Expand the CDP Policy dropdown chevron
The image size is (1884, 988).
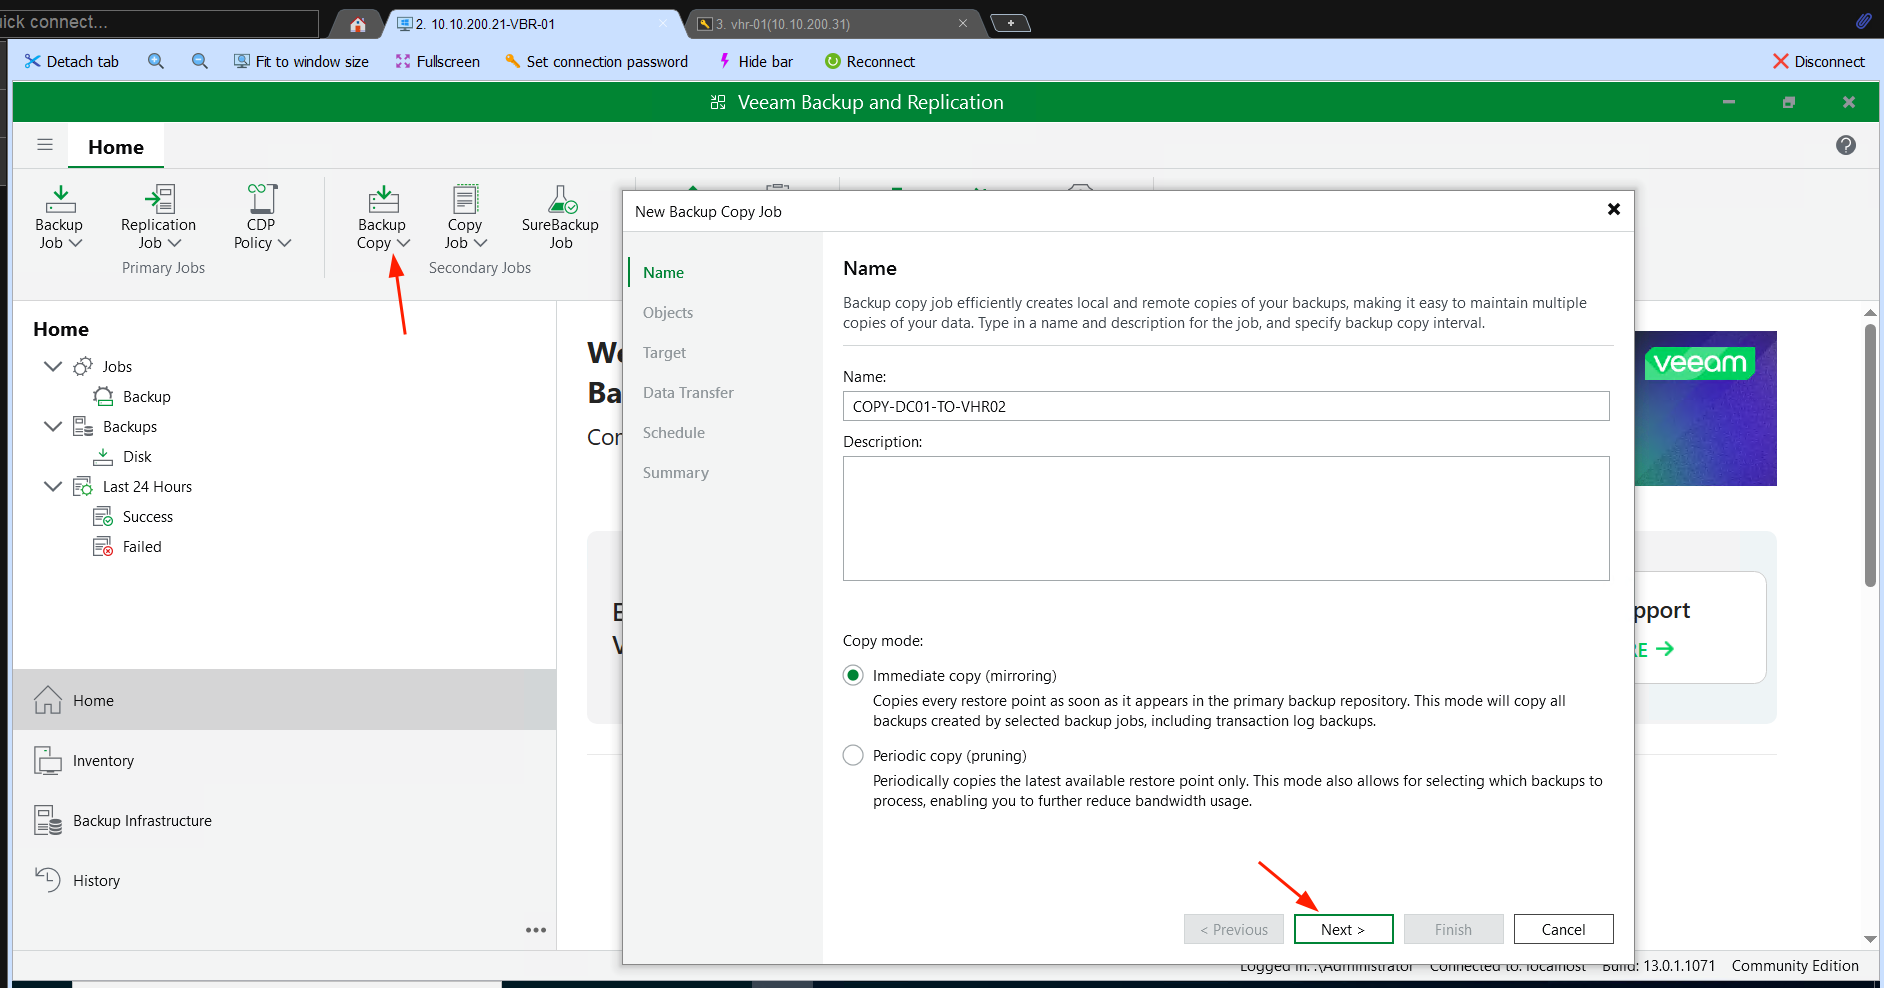284,243
